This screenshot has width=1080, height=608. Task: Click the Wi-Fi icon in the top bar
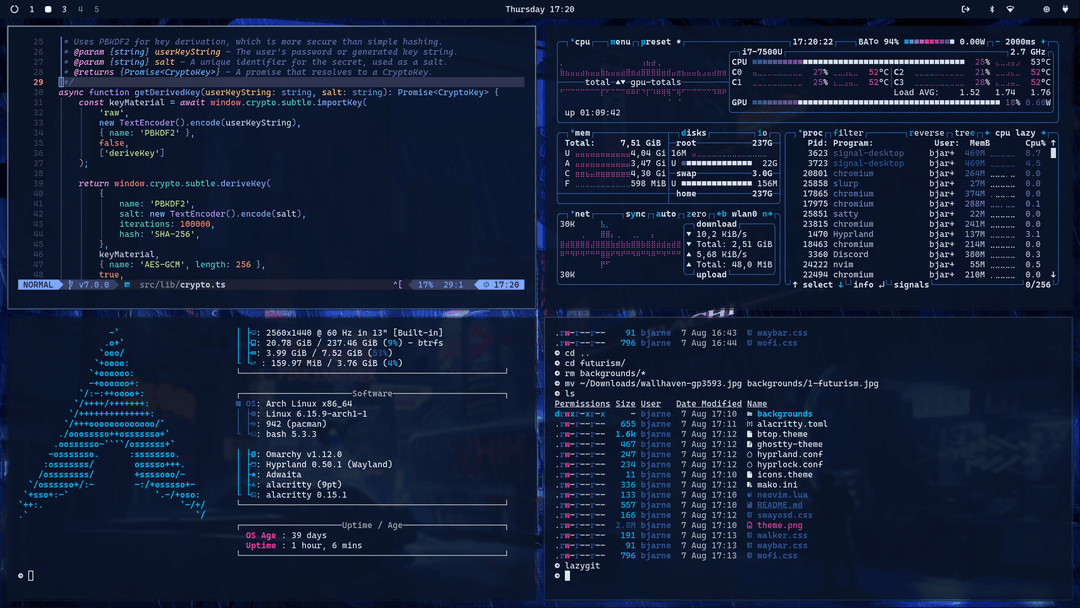pos(1011,8)
